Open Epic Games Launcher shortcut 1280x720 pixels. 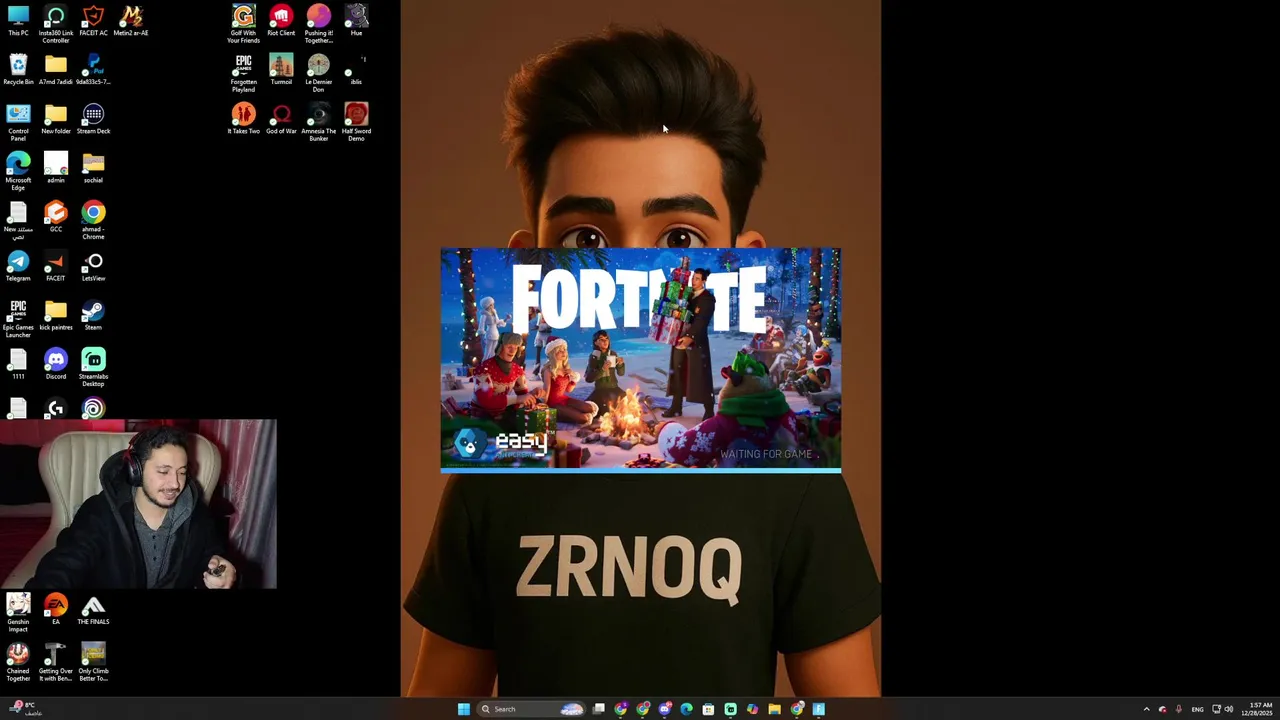pyautogui.click(x=18, y=319)
